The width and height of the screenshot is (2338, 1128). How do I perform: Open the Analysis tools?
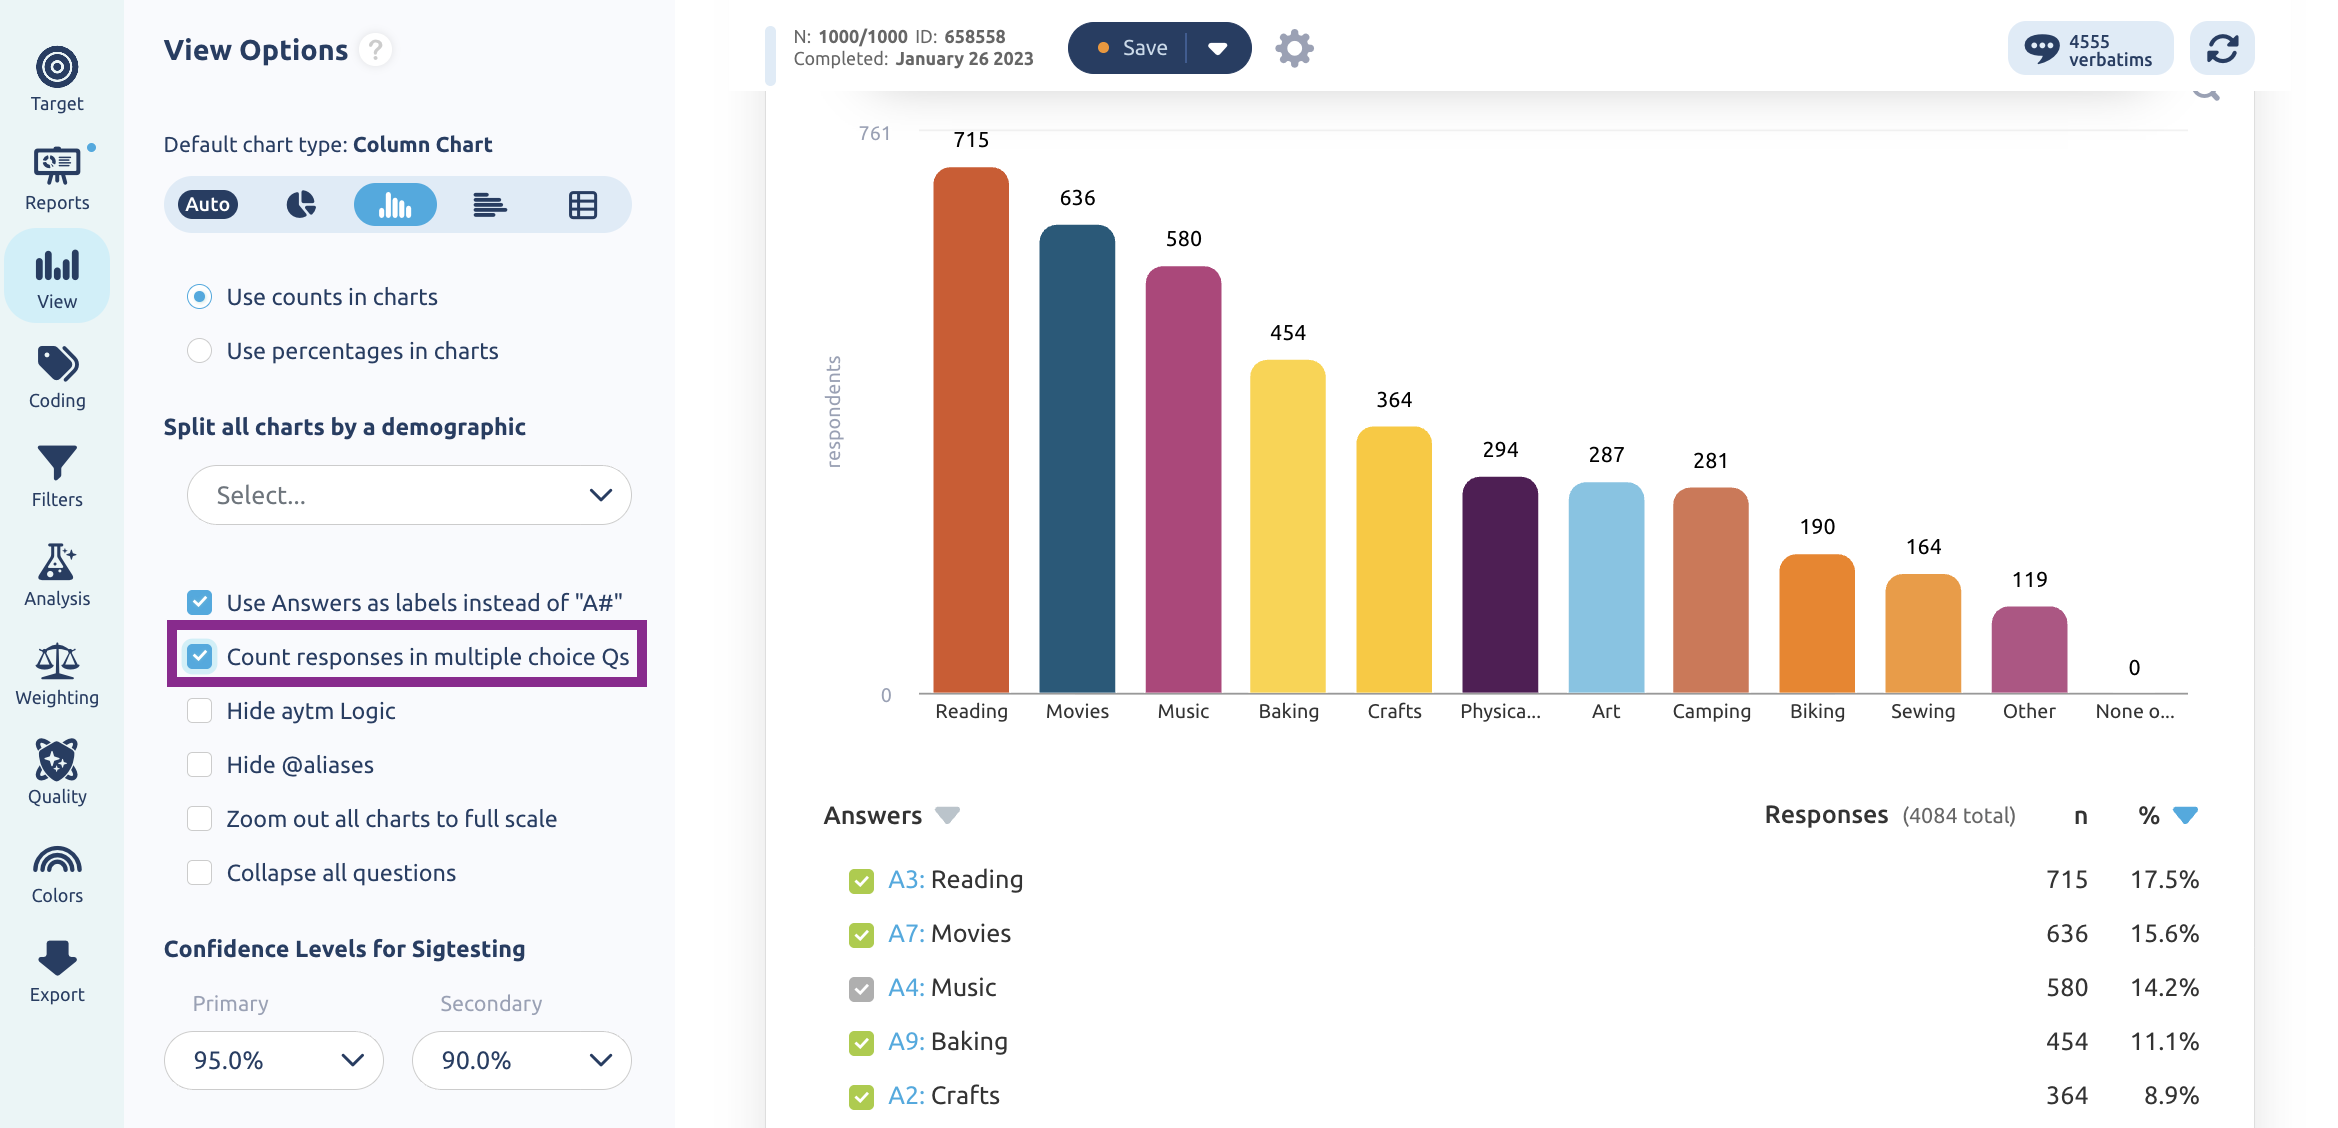coord(57,574)
